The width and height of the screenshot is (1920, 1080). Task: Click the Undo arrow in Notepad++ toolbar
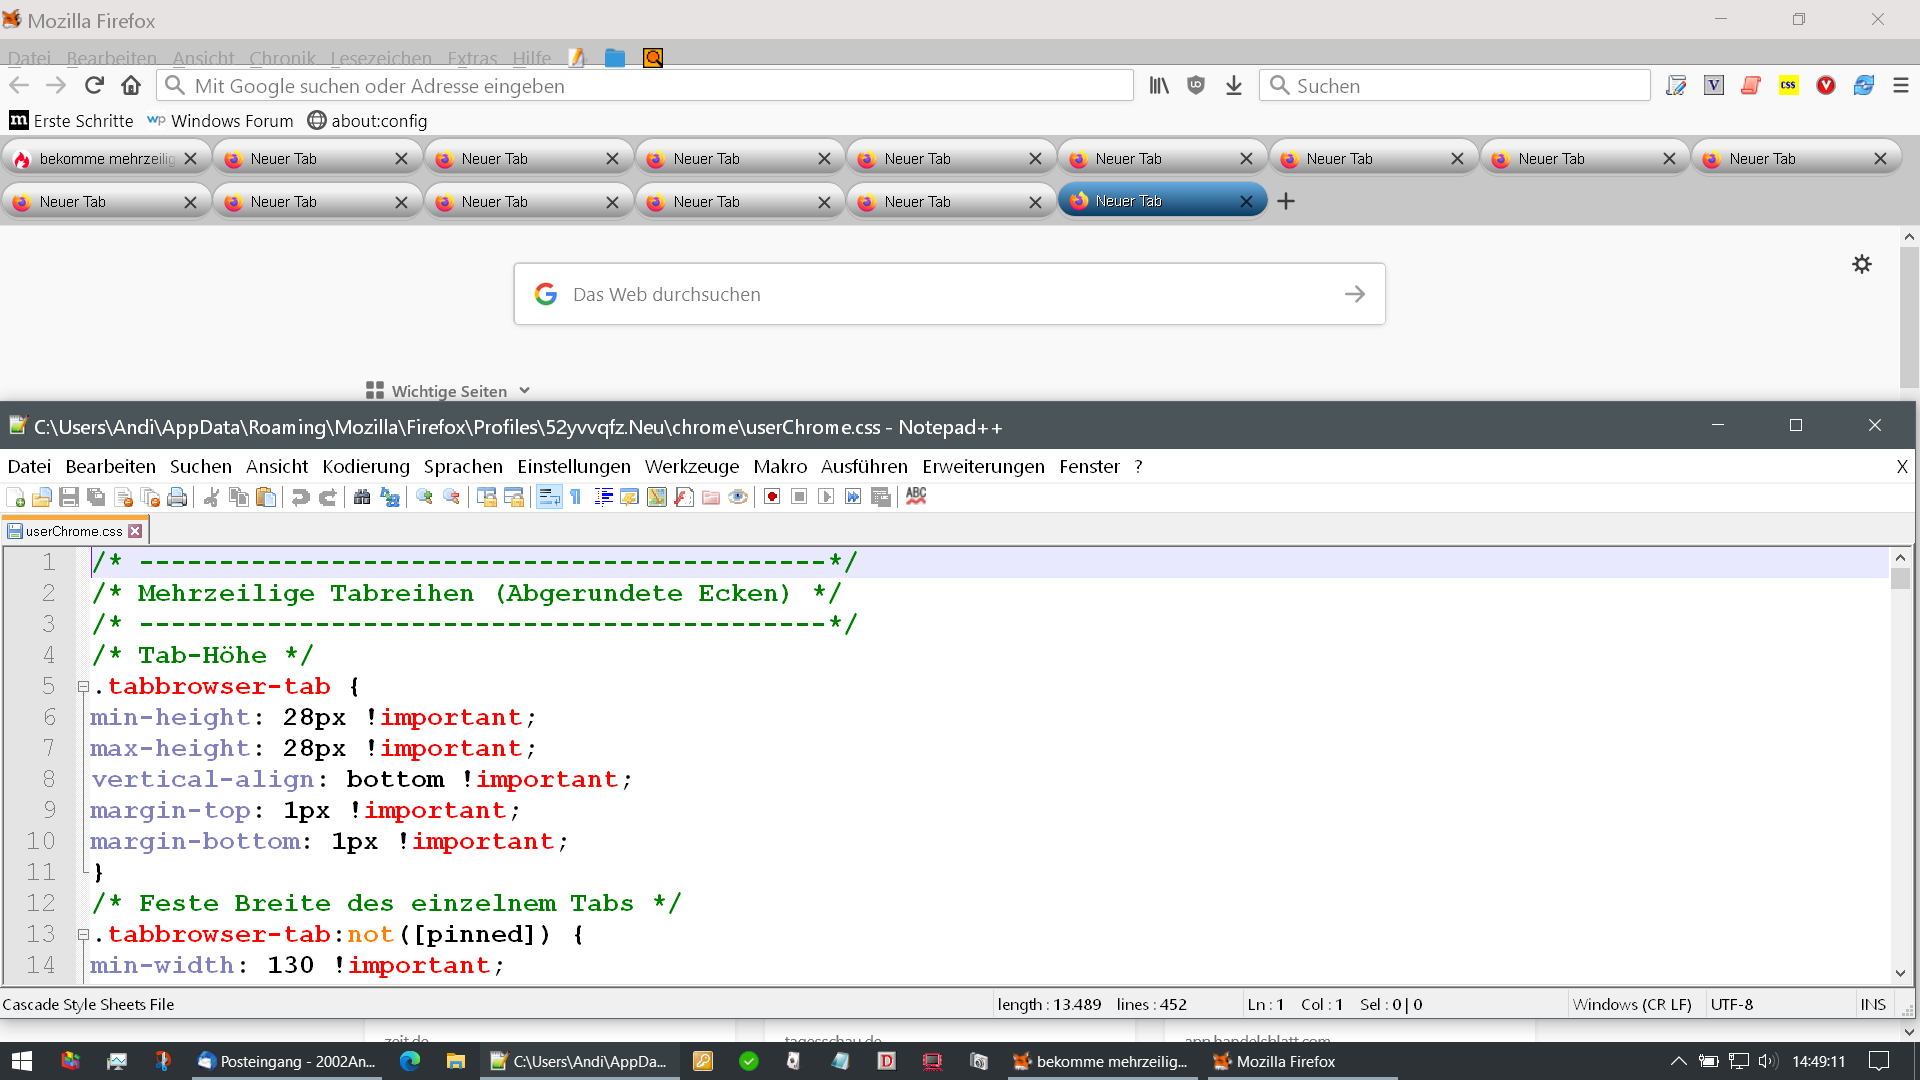[x=300, y=497]
